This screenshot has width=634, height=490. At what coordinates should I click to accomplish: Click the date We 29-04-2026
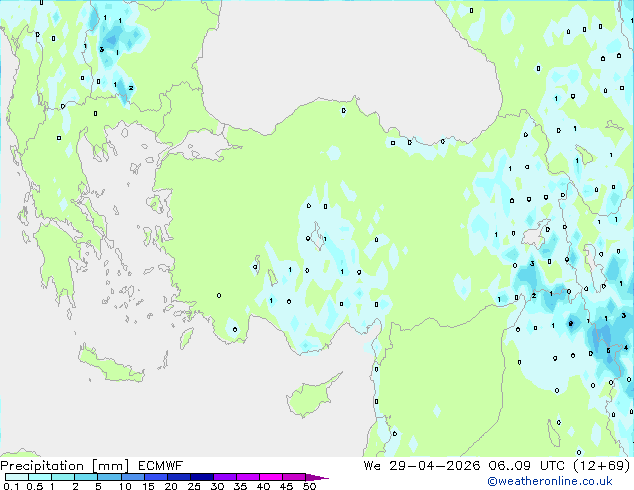tap(421, 466)
